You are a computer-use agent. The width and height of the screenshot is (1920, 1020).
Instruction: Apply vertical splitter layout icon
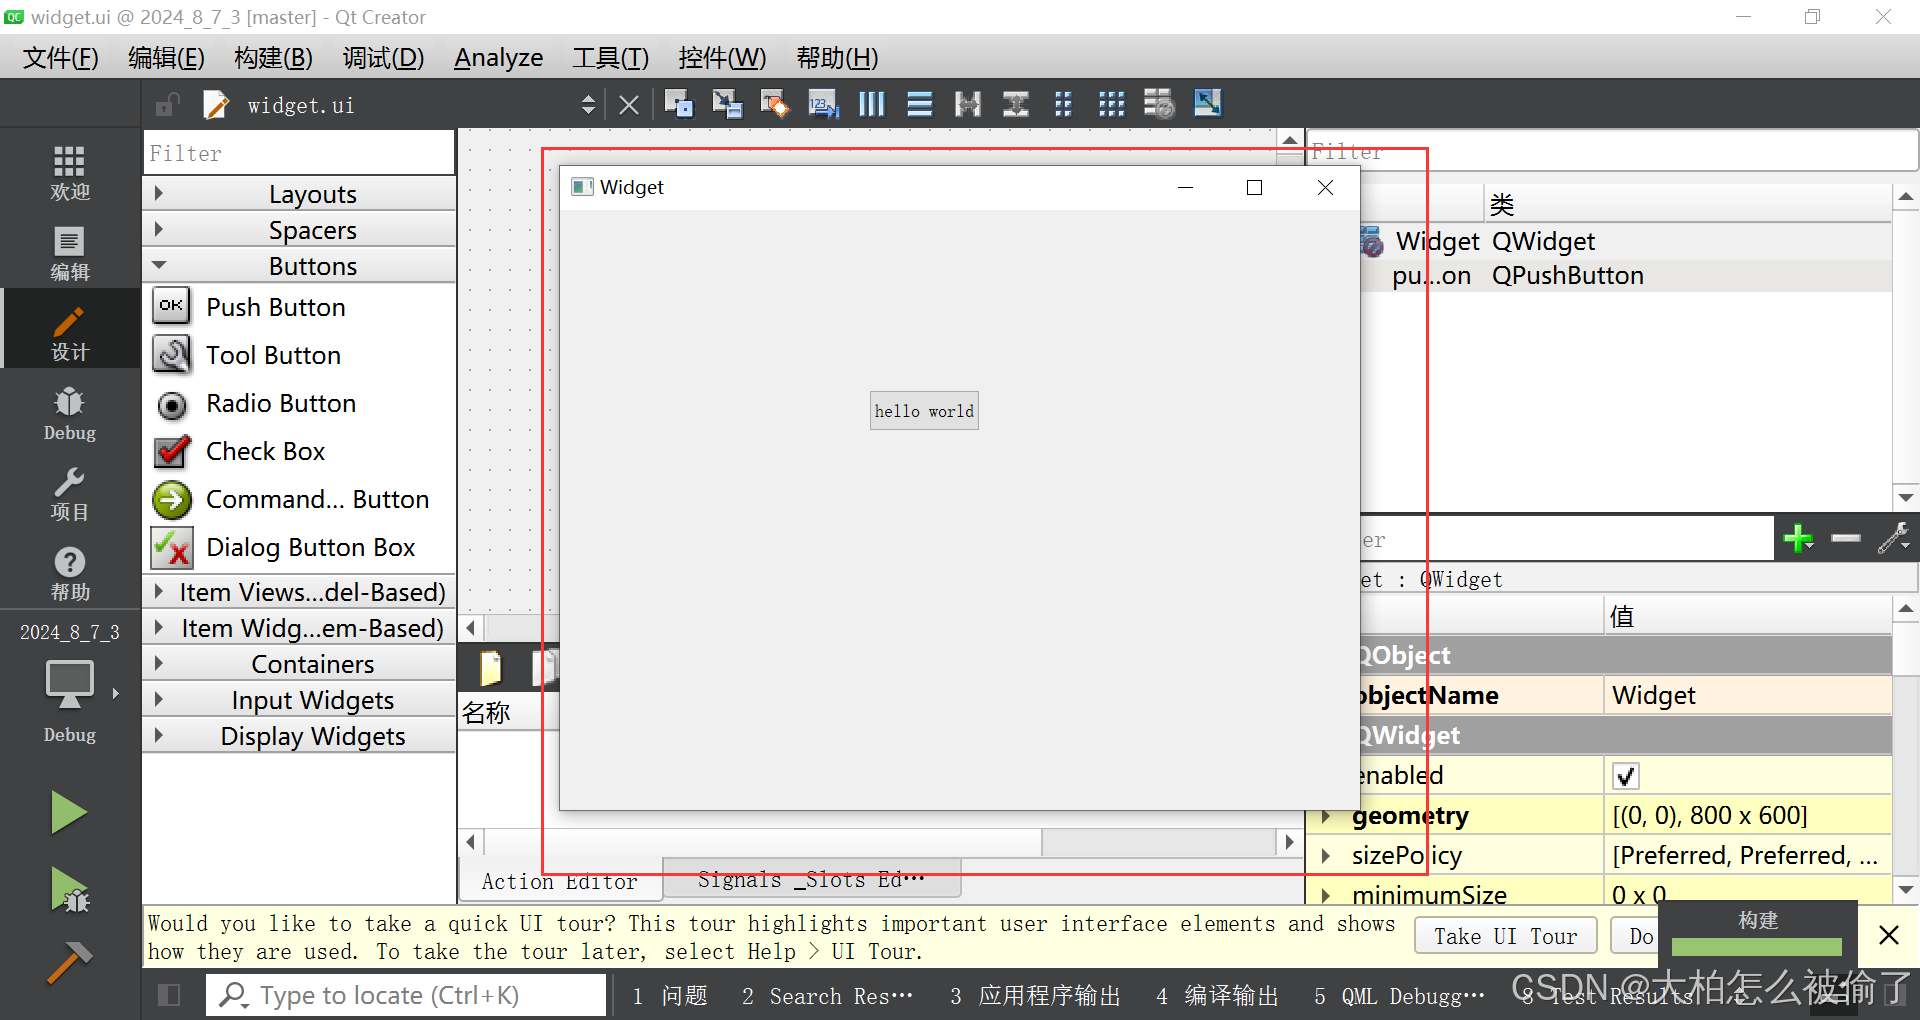click(x=1015, y=104)
